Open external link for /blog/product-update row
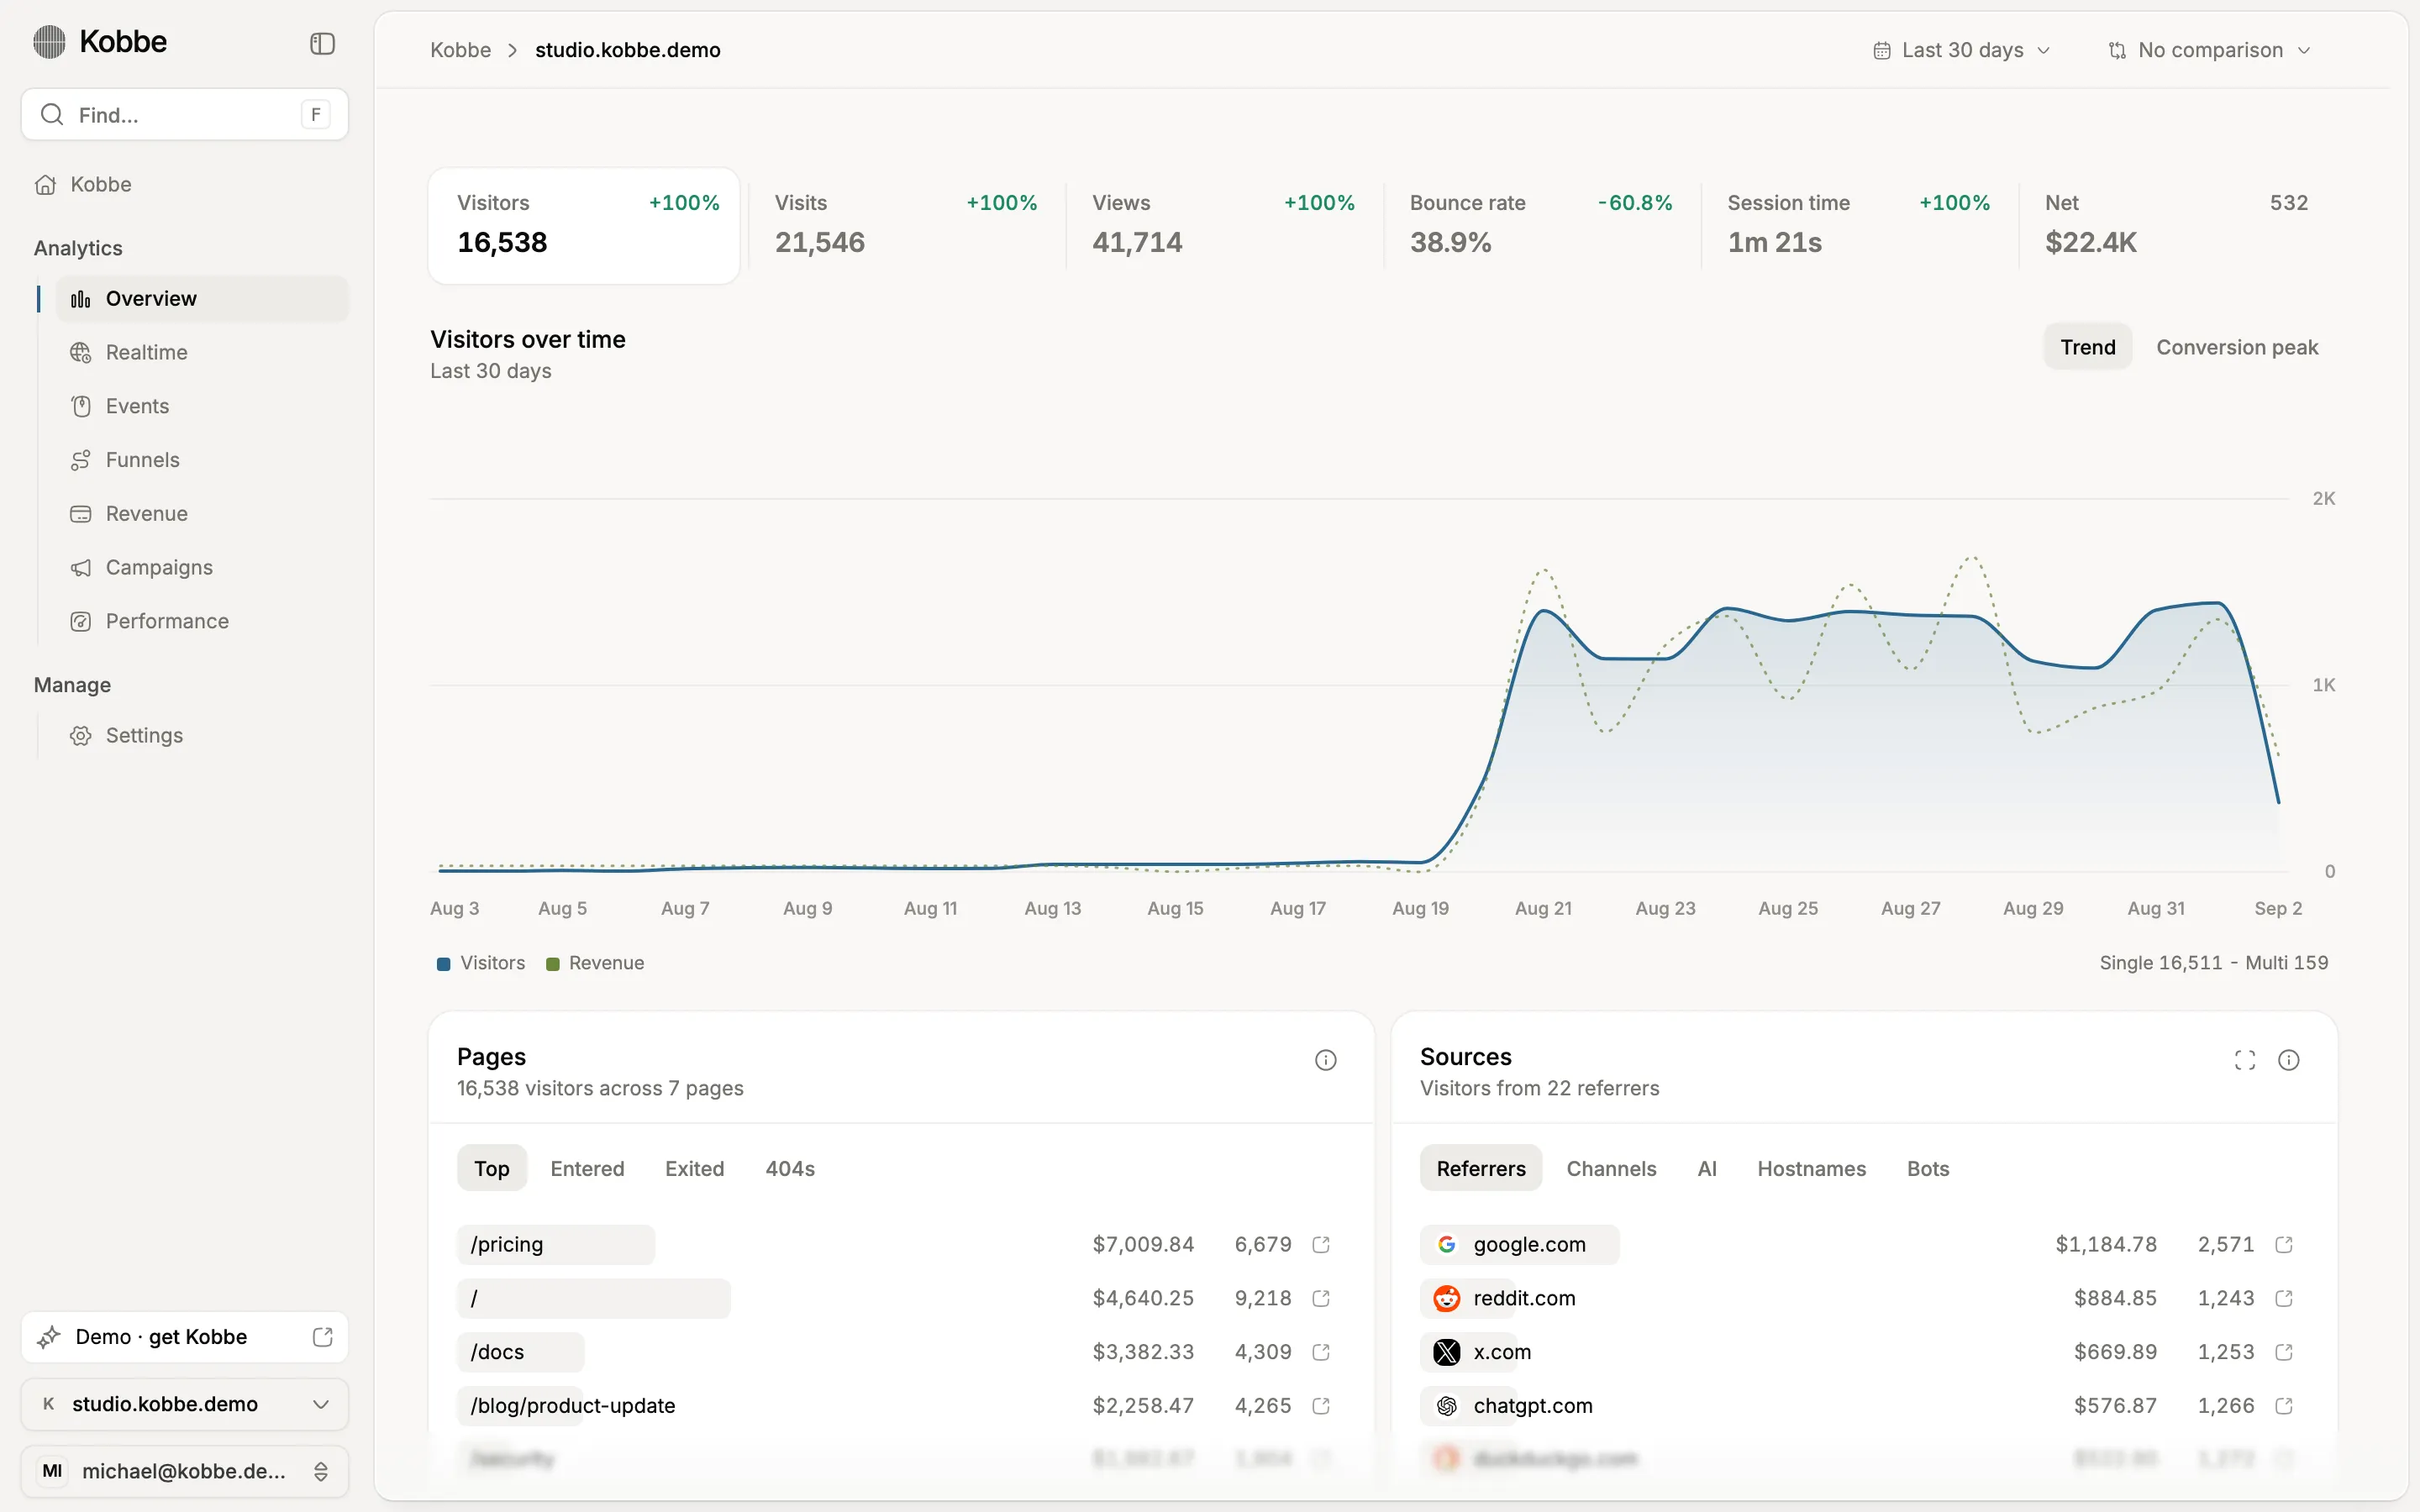Image resolution: width=2420 pixels, height=1512 pixels. point(1320,1406)
